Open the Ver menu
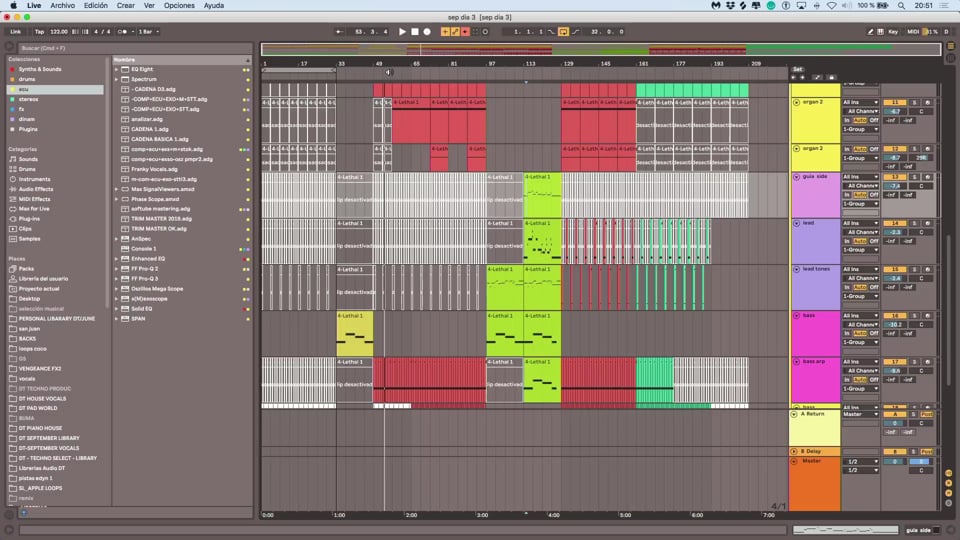Screen dimensions: 960x540 click(149, 6)
